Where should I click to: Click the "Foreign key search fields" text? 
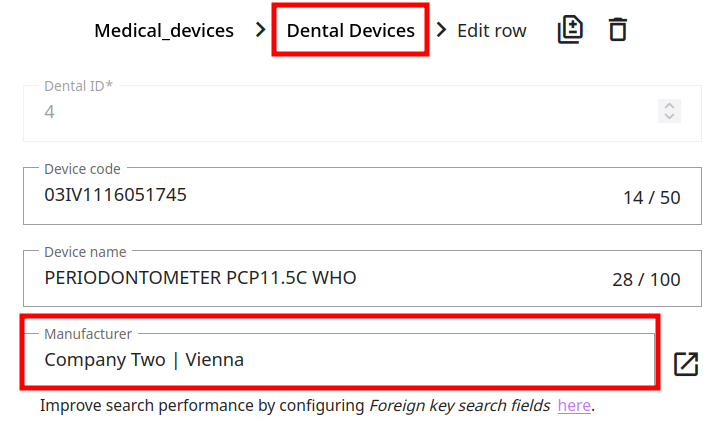pyautogui.click(x=460, y=406)
